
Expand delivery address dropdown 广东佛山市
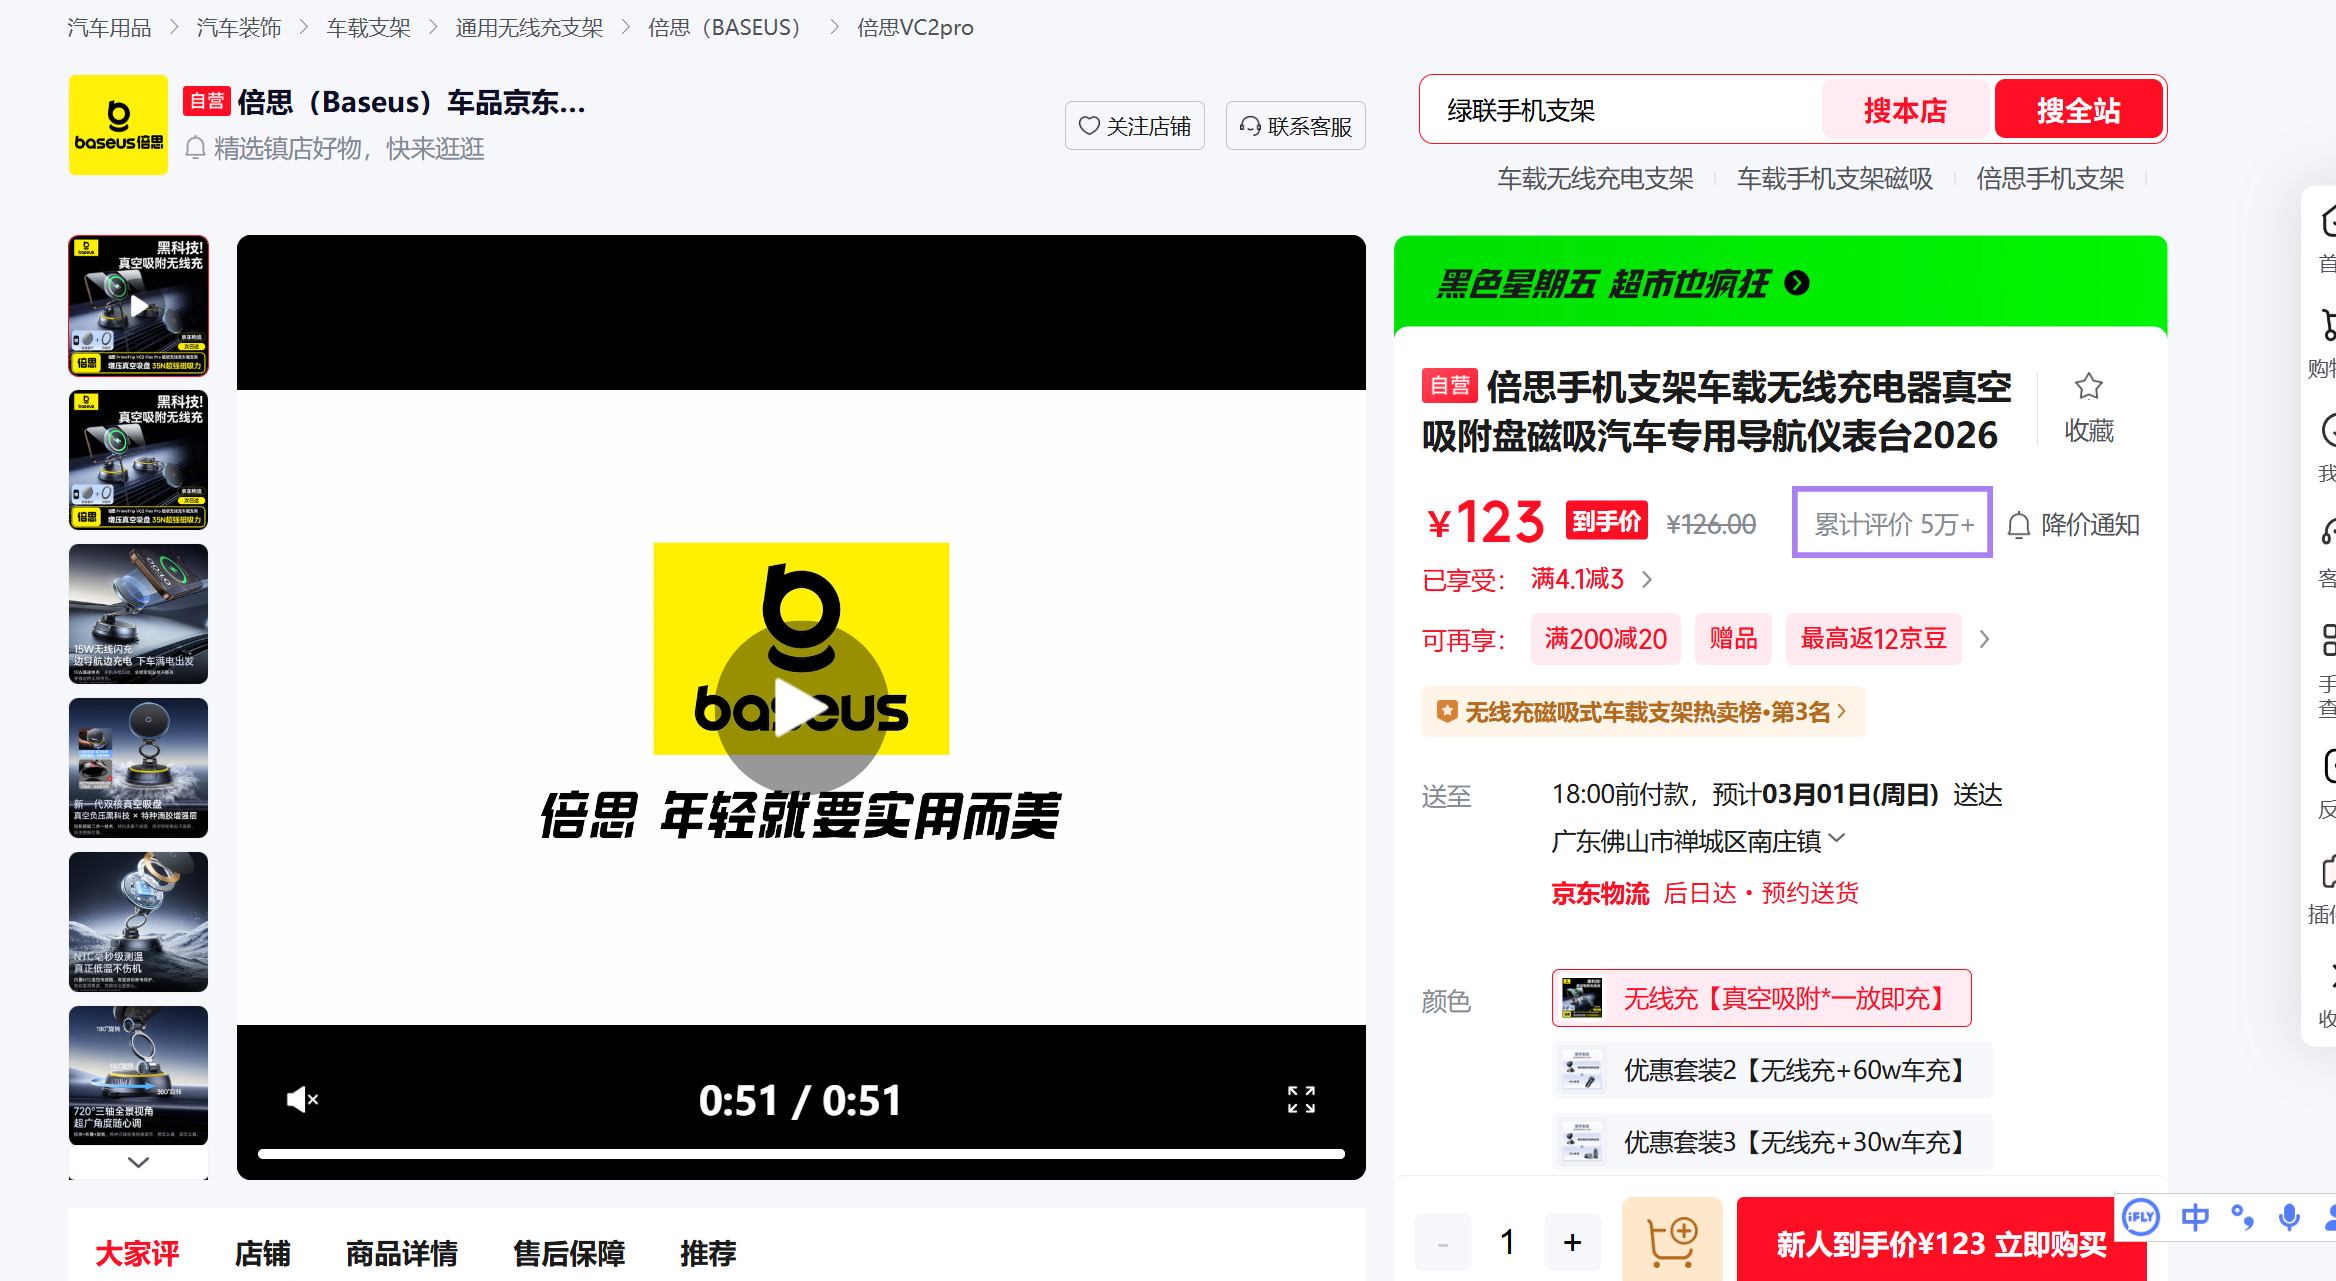pos(1836,840)
